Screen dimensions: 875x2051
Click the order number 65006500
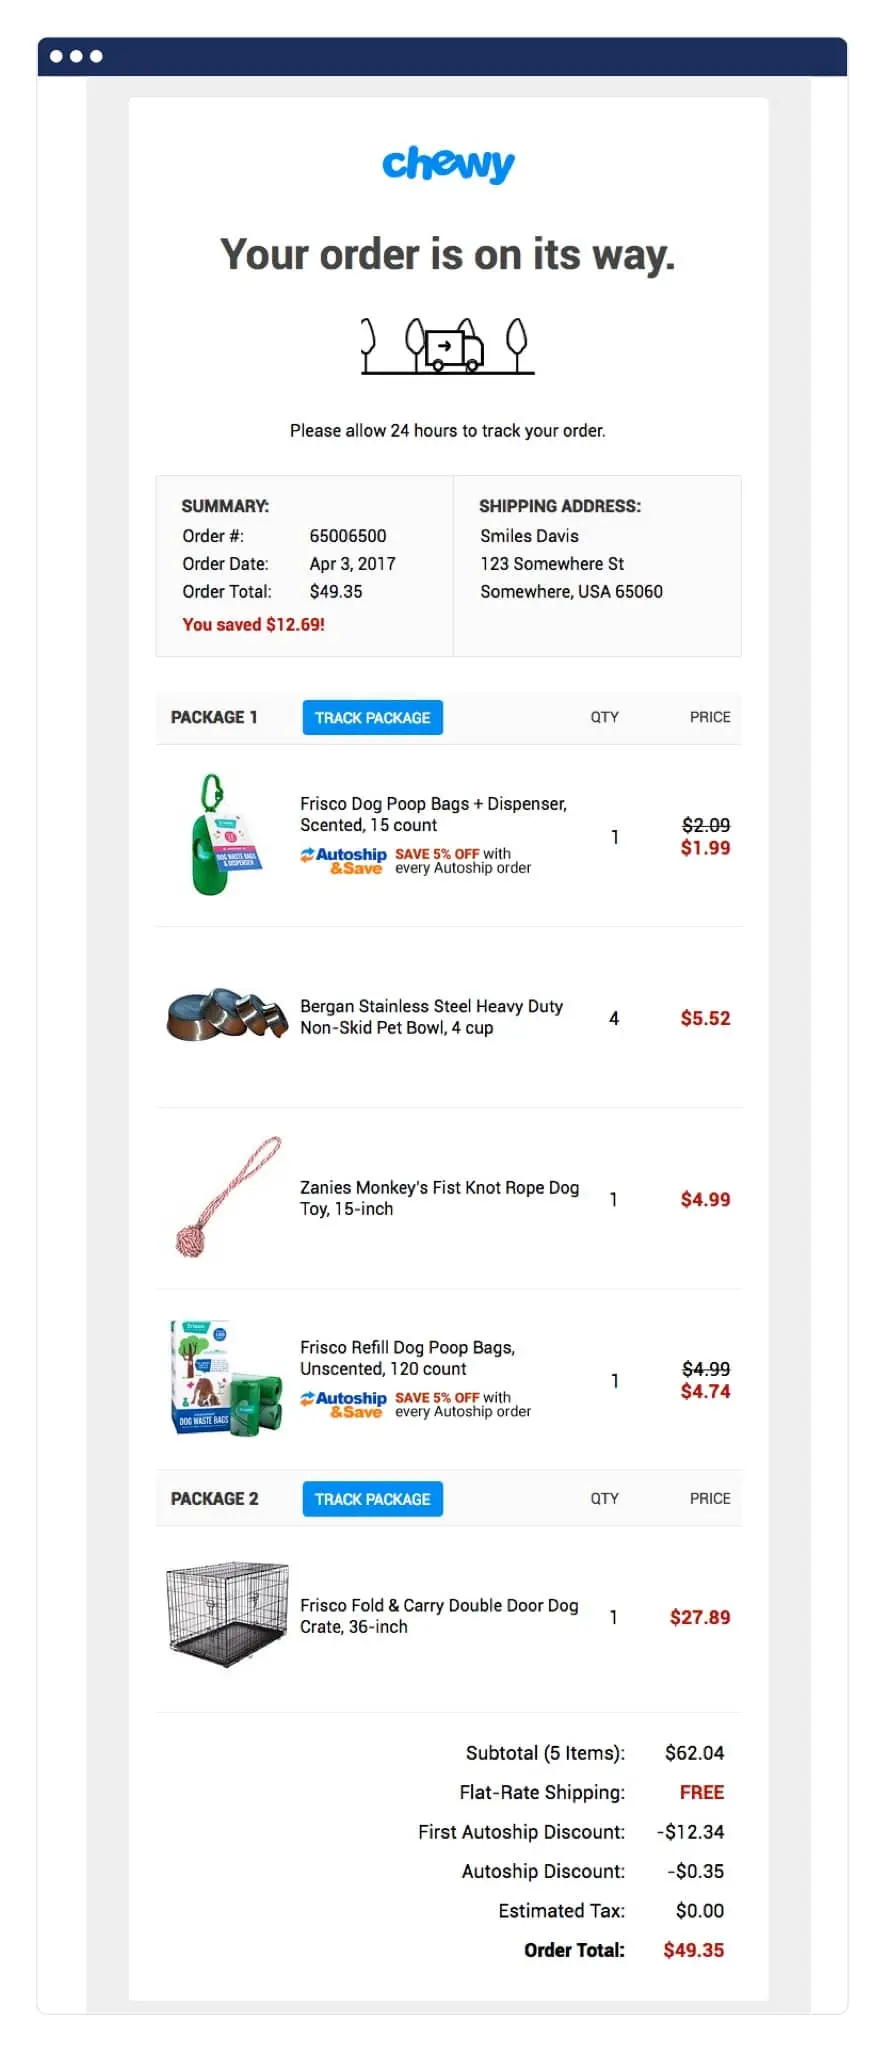click(349, 535)
